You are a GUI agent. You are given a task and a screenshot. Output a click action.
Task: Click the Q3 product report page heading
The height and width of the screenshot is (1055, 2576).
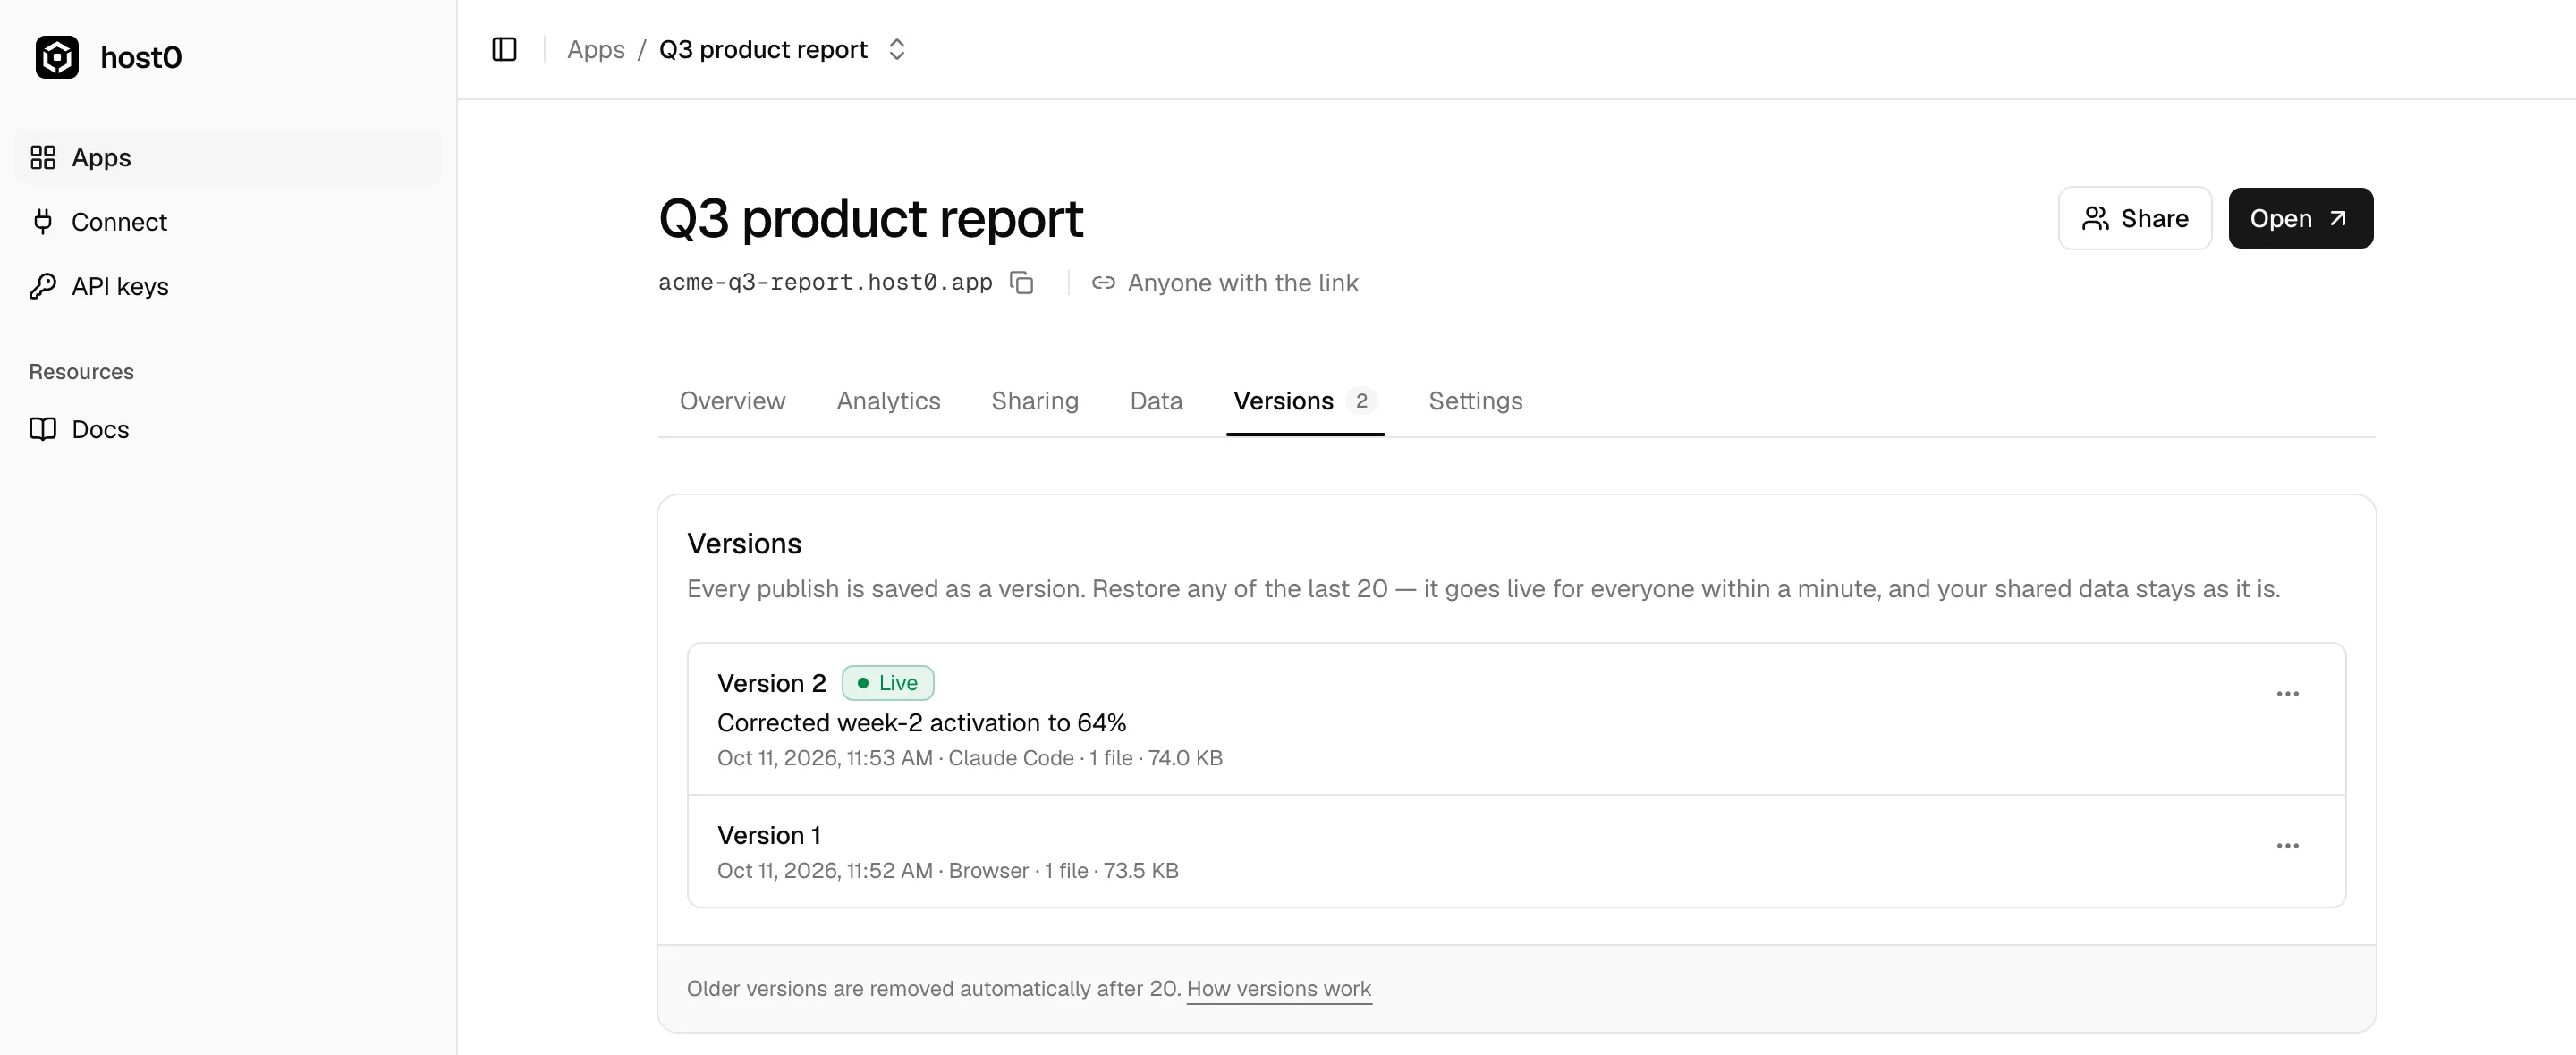pos(870,218)
